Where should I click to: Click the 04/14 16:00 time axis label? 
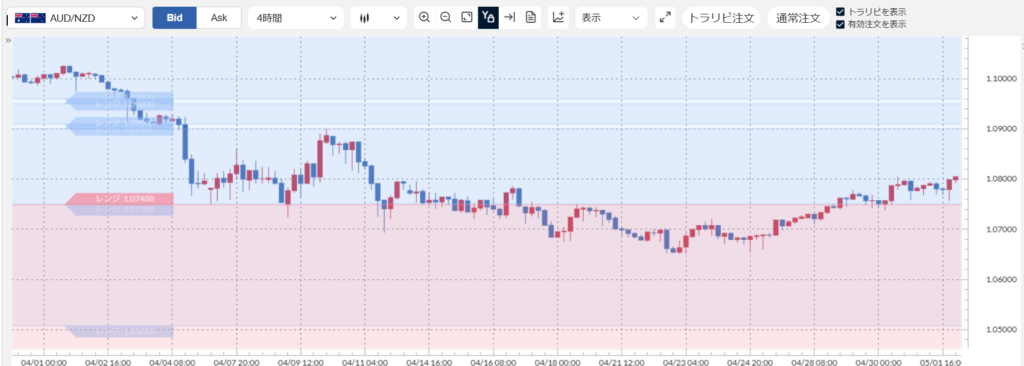429,361
